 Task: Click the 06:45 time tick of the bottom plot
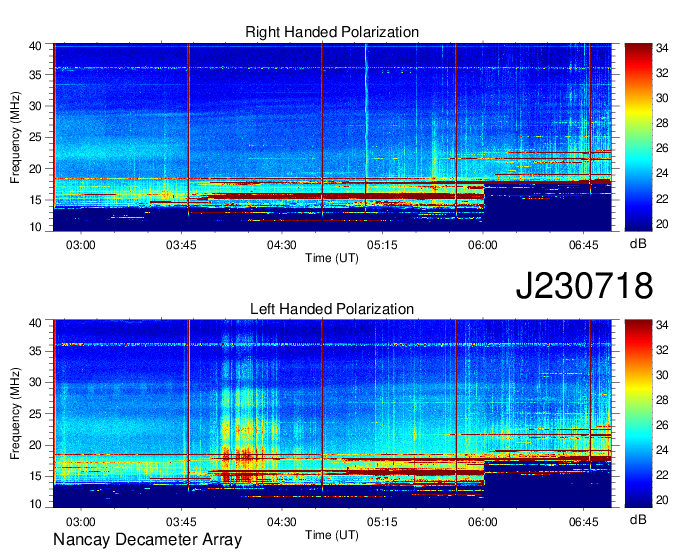584,522
